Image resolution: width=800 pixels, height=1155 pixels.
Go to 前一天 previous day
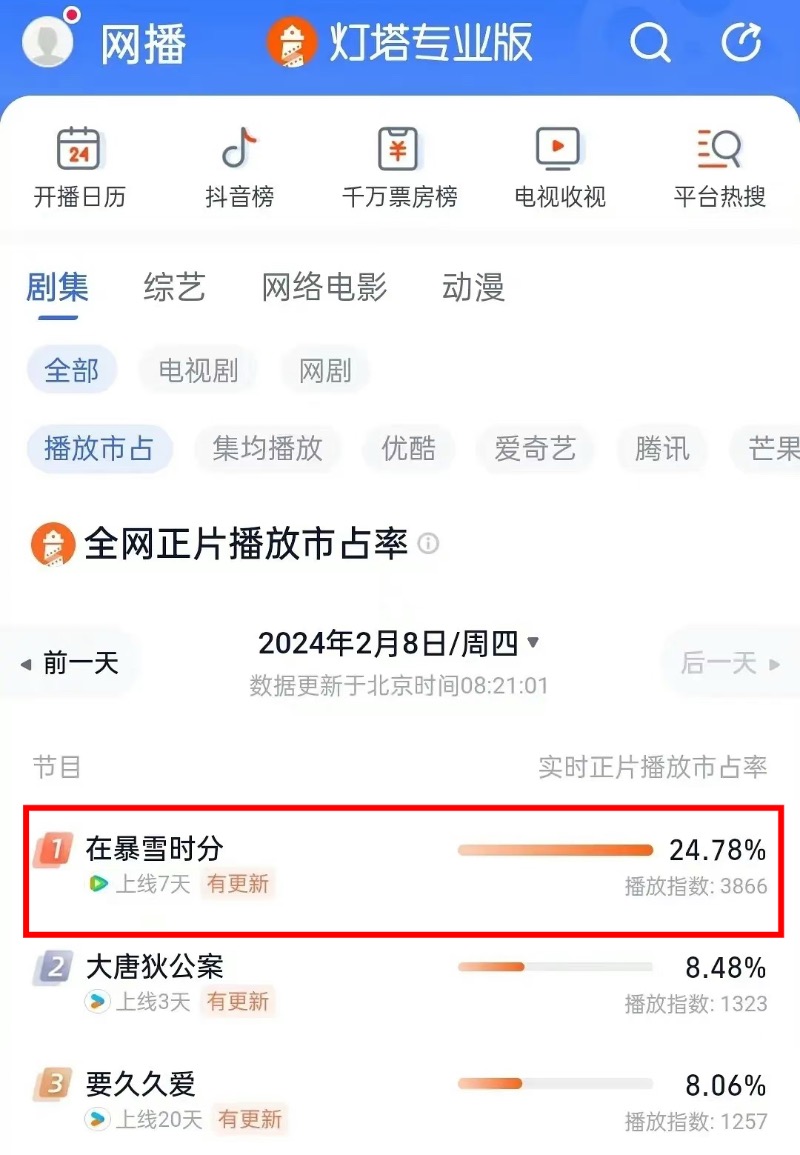click(x=72, y=662)
